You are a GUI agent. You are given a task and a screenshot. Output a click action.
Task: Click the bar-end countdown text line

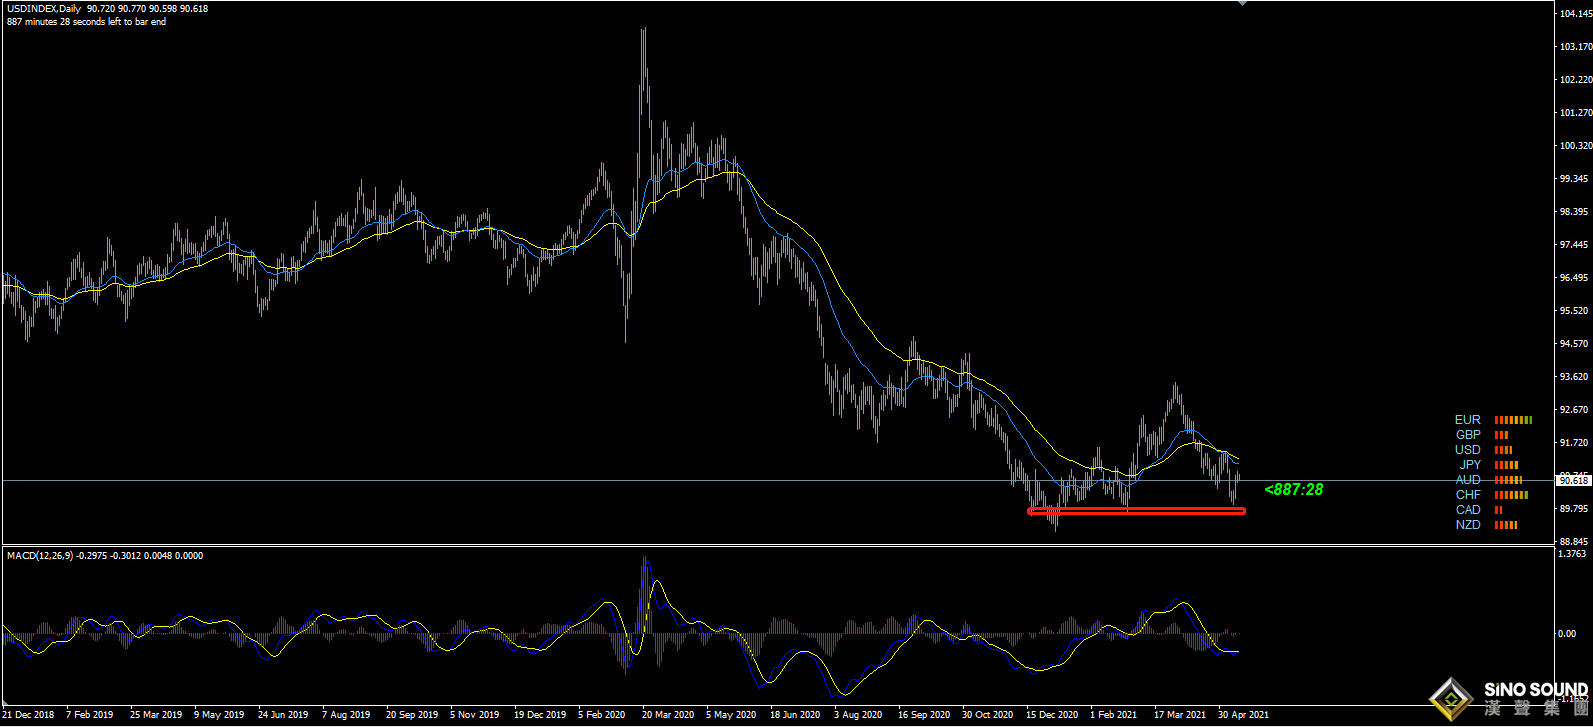coord(86,22)
